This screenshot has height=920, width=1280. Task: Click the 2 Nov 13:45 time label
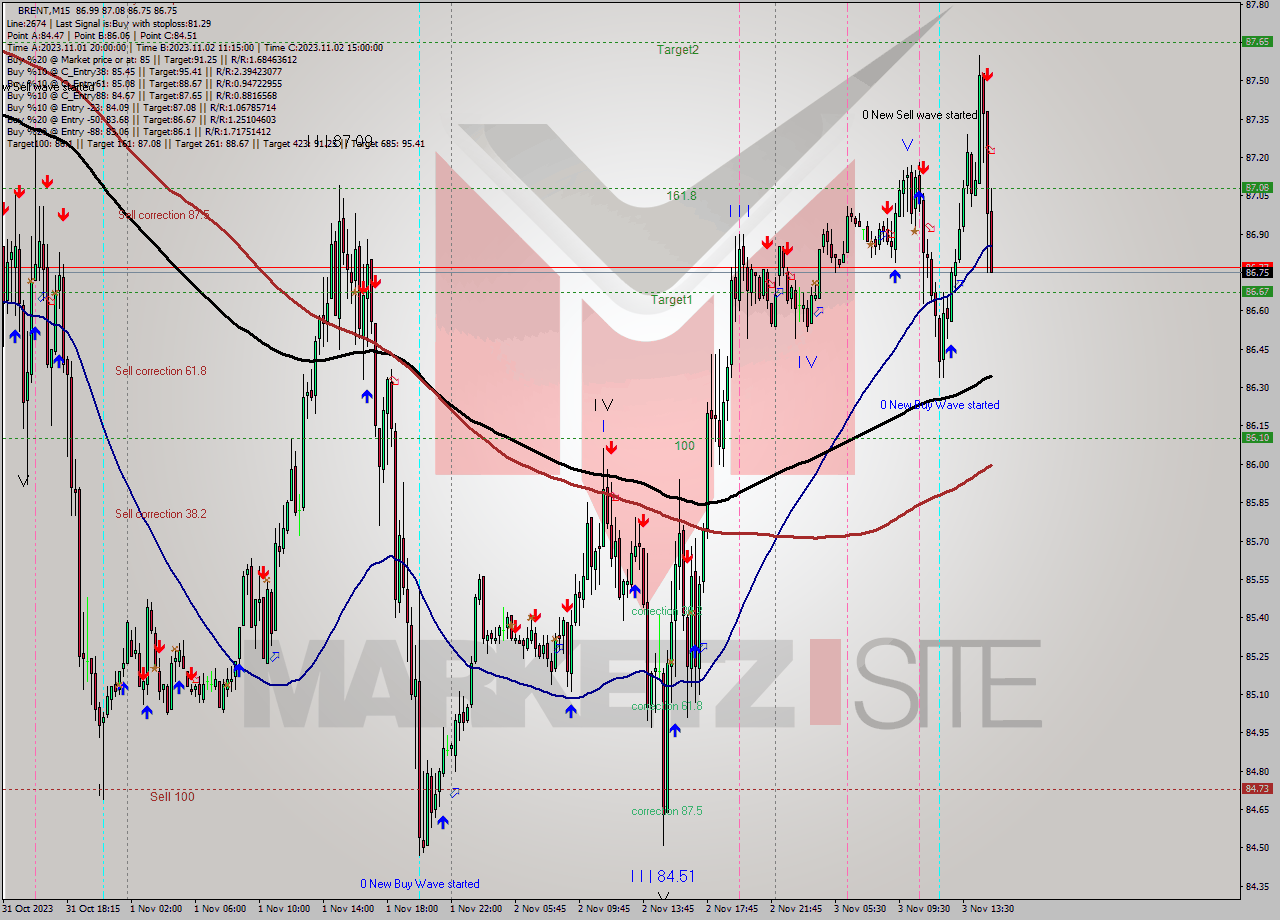click(x=668, y=909)
